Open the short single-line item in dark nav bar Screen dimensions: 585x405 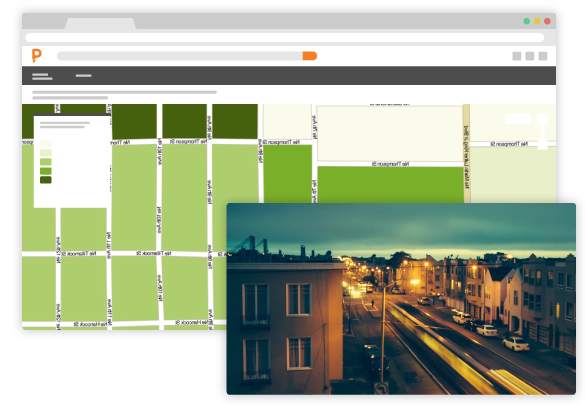tap(84, 76)
